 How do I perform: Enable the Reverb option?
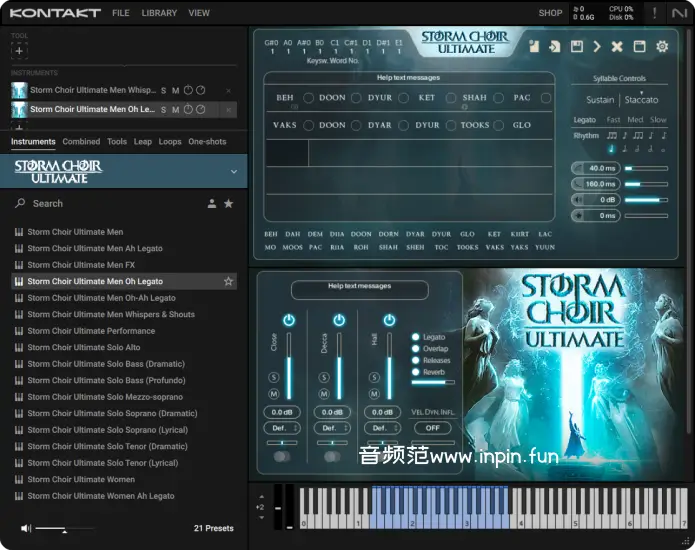[x=416, y=372]
